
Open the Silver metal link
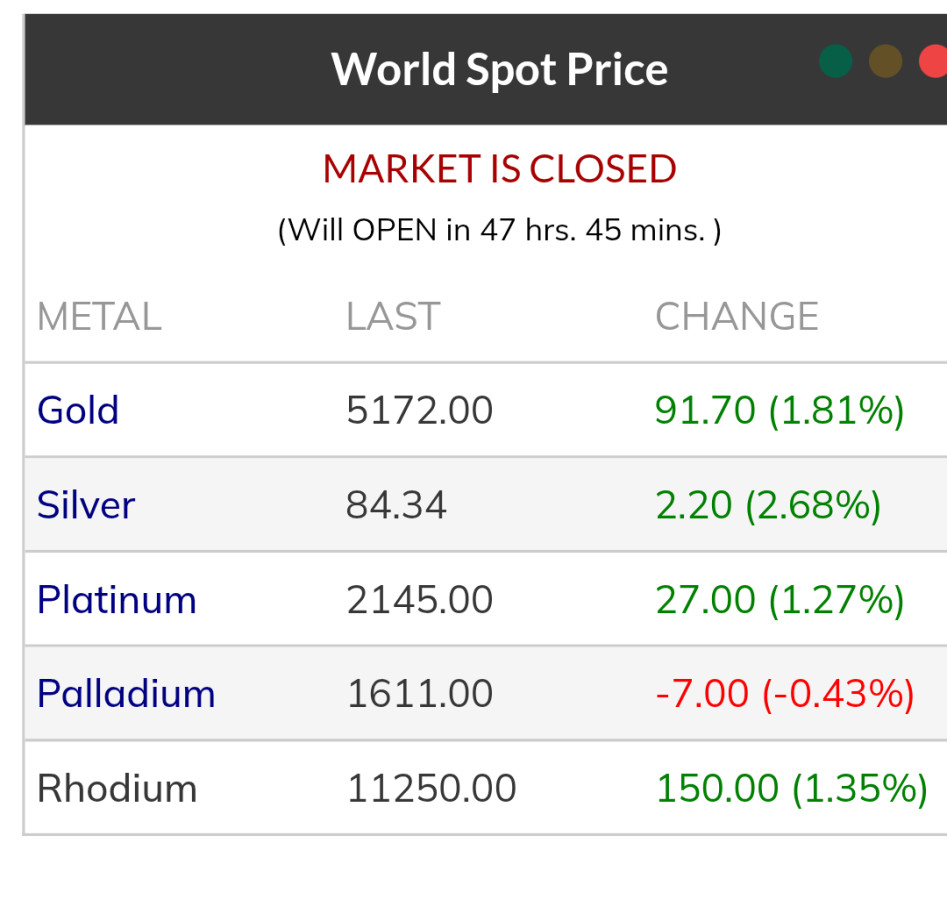pos(86,505)
